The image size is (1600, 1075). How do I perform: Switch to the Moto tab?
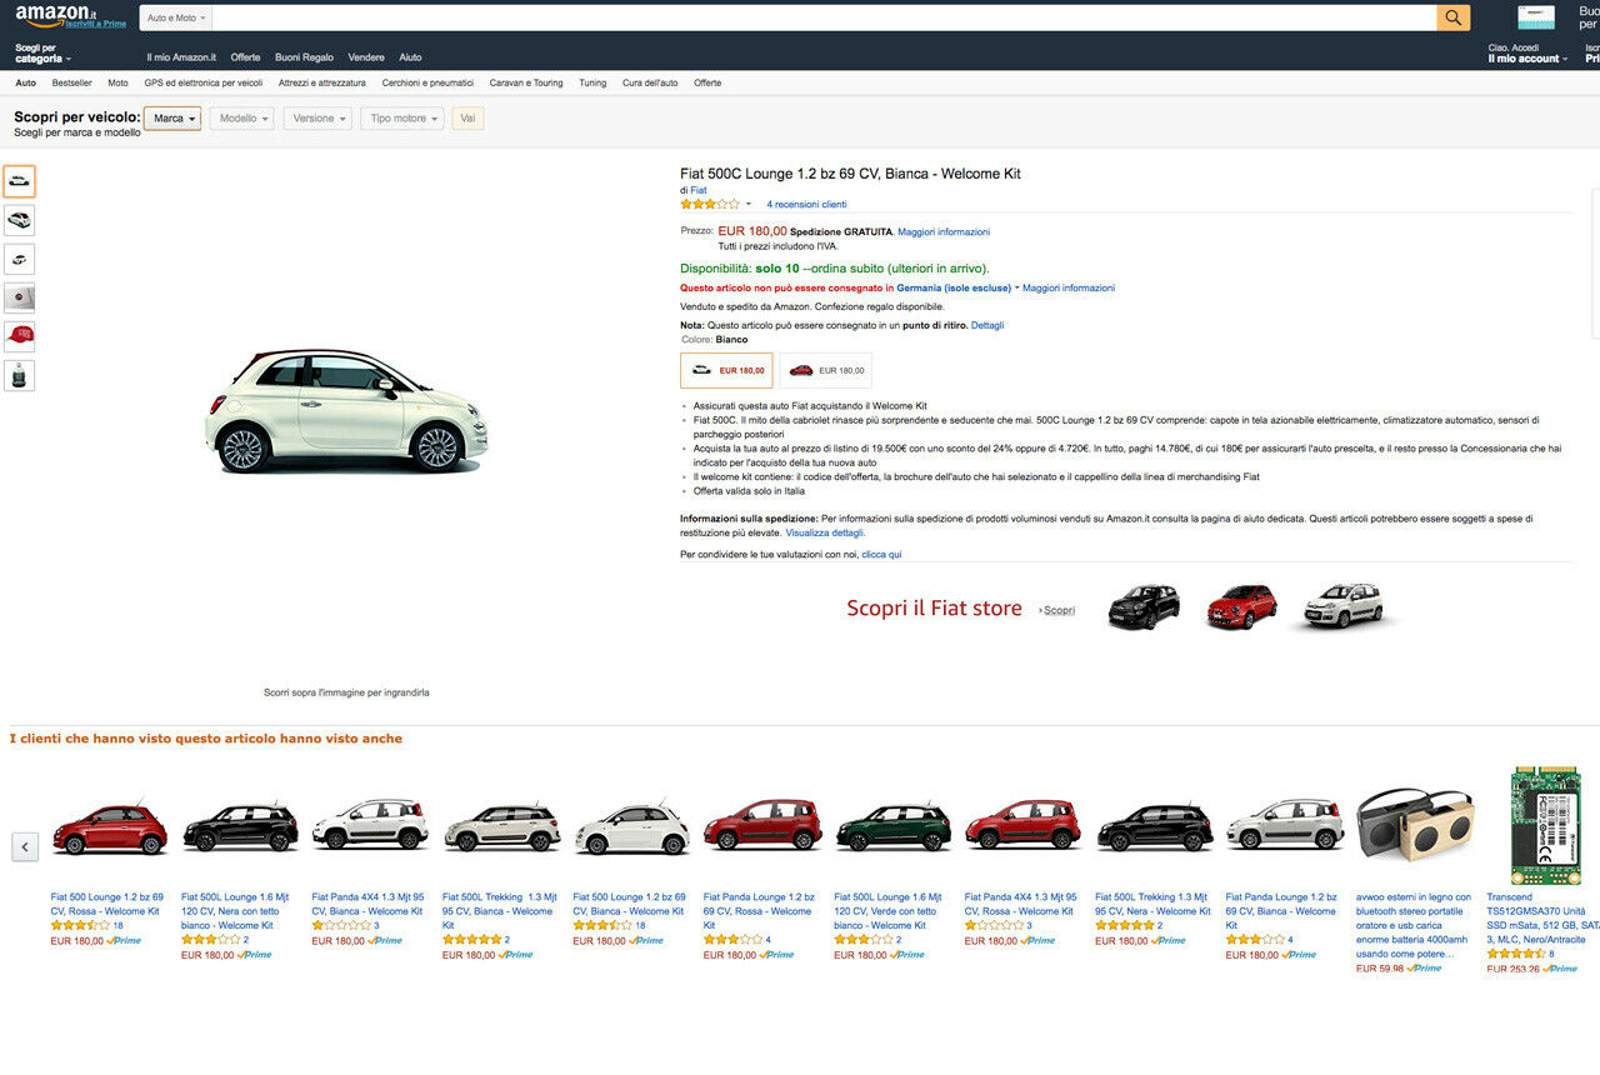click(x=118, y=83)
